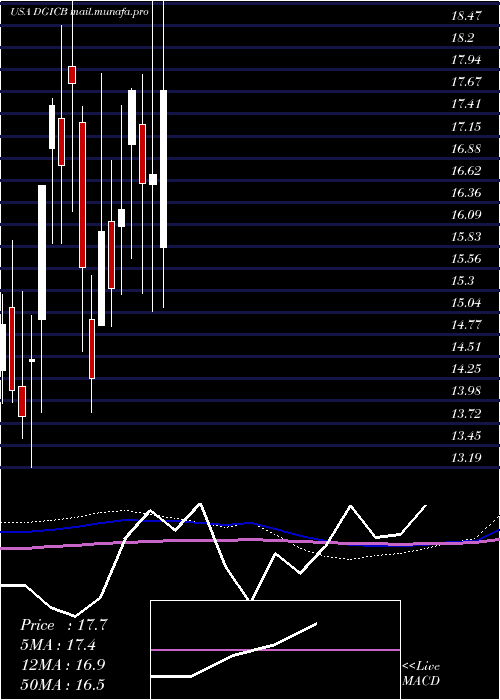
Task: Click the 15.04 price axis label
Action: pyautogui.click(x=466, y=304)
